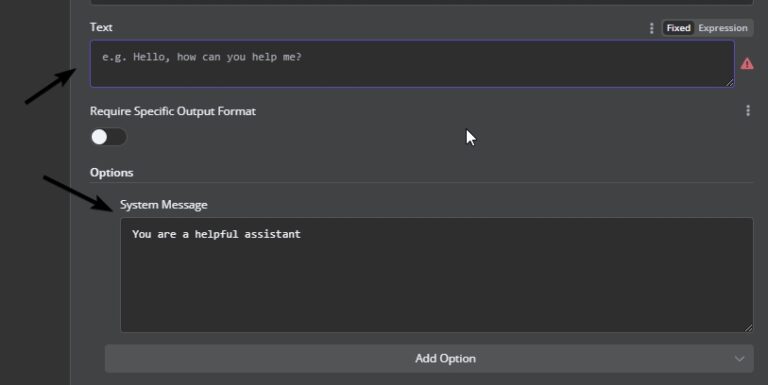The height and width of the screenshot is (385, 768).
Task: Expand the Add Option dropdown
Action: point(429,359)
